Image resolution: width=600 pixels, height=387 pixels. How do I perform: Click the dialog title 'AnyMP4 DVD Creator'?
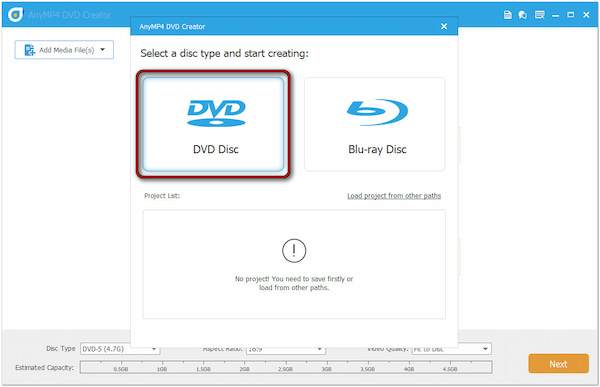(172, 27)
